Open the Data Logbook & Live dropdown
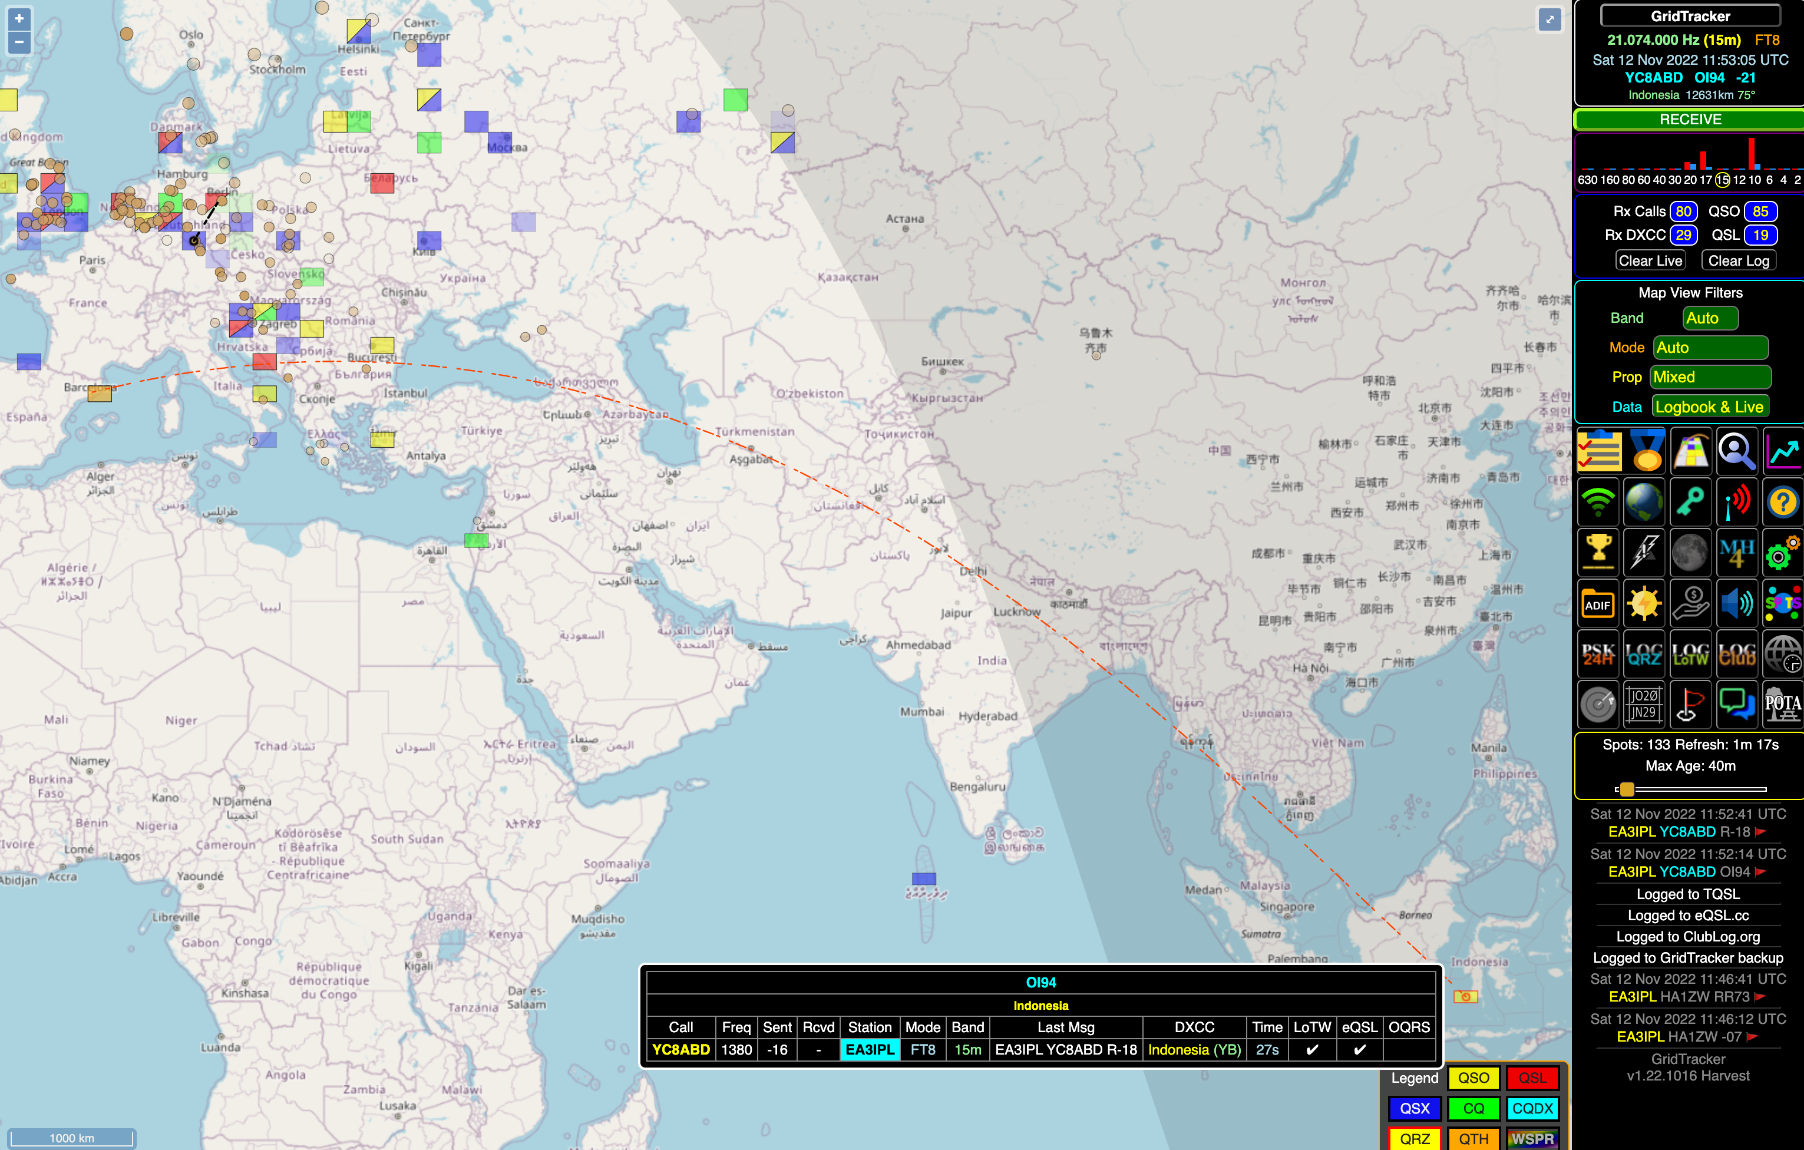This screenshot has height=1150, width=1804. (x=1711, y=406)
